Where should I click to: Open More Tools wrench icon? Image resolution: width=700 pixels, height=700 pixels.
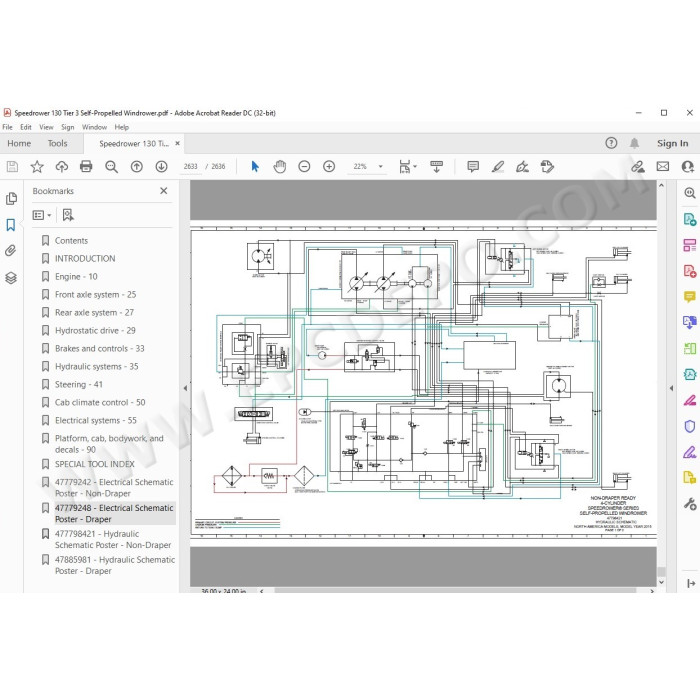pyautogui.click(x=690, y=504)
